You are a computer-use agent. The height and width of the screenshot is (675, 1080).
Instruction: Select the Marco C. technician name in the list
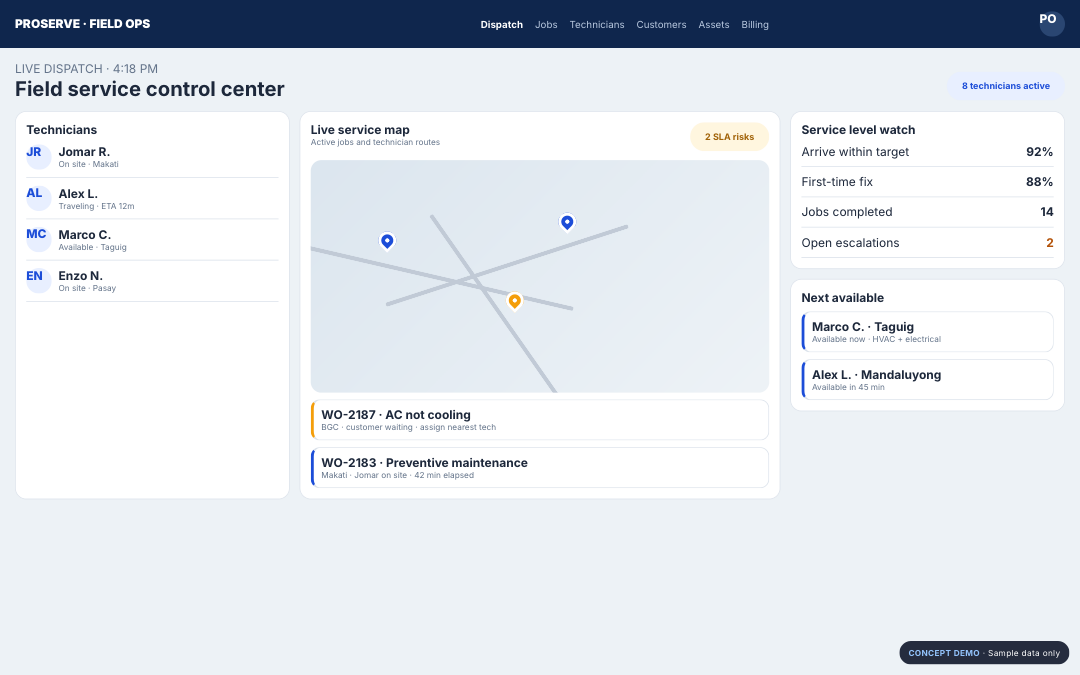[x=85, y=235]
